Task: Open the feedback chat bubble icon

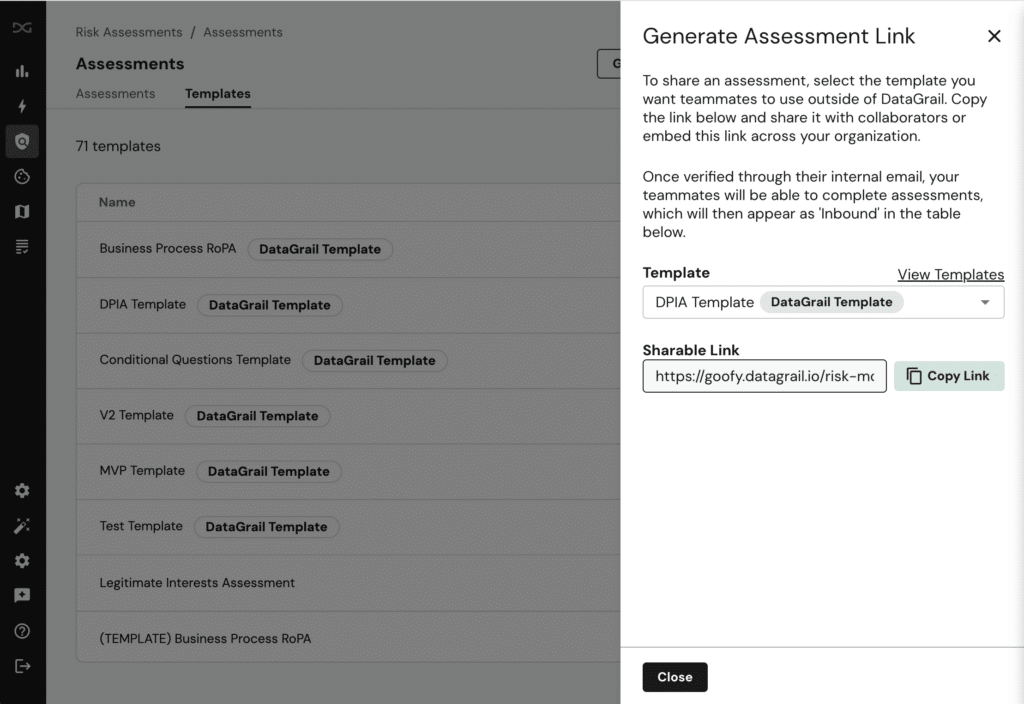Action: 22,596
